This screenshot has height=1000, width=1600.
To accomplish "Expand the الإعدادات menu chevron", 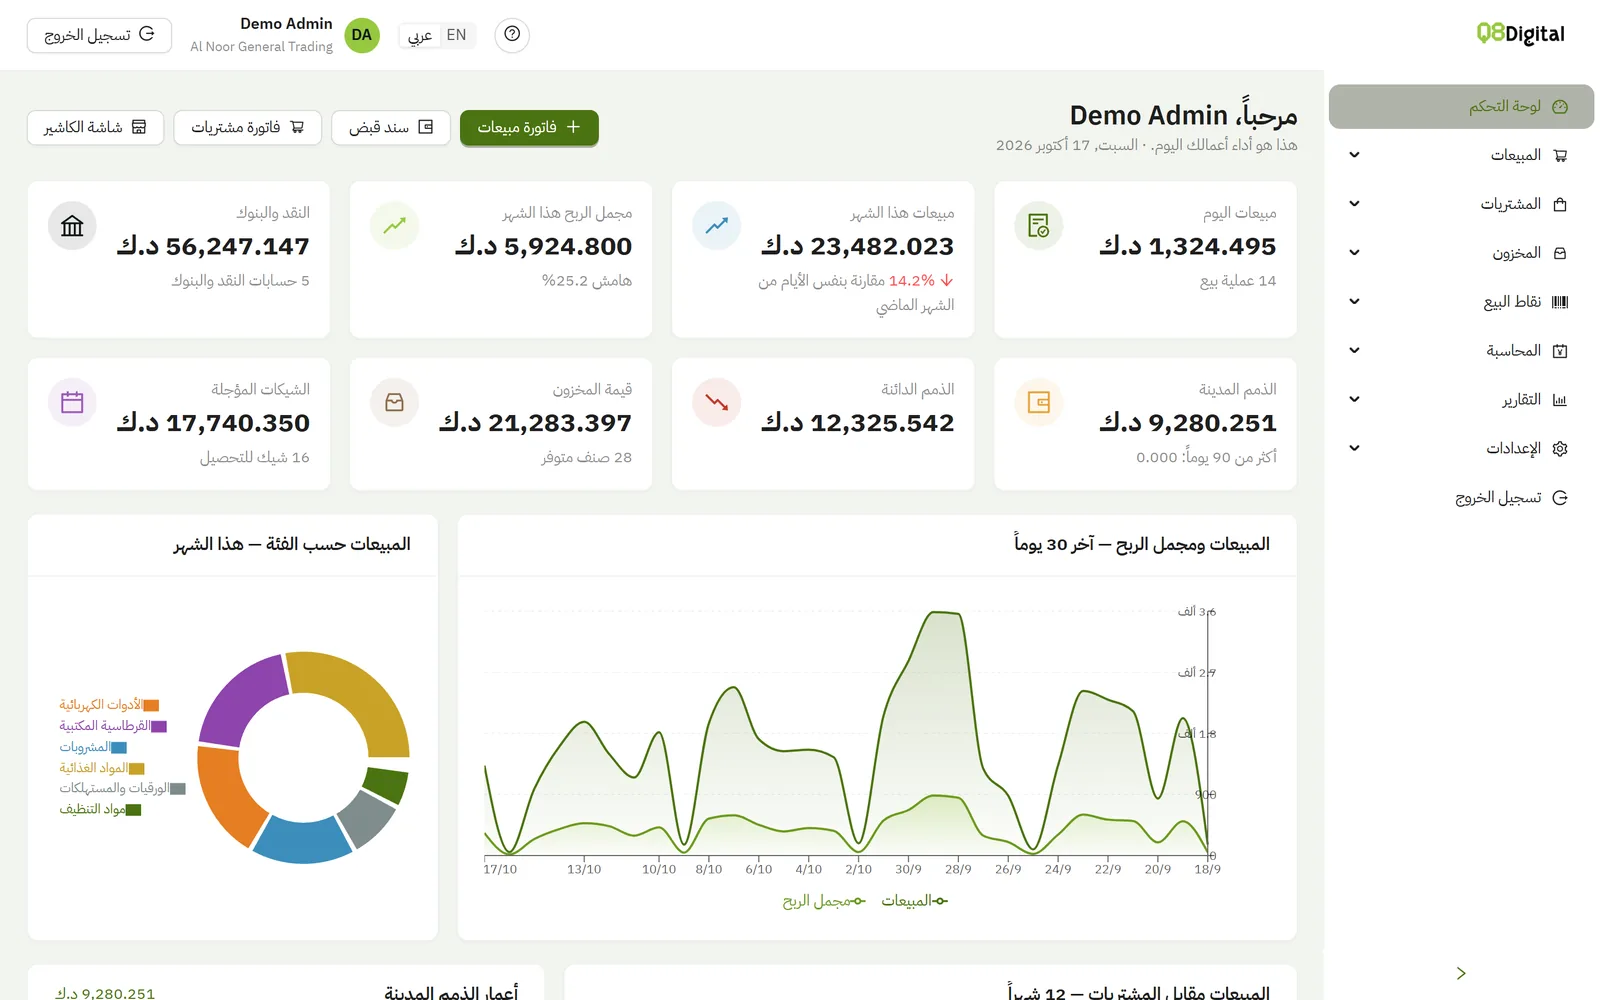I will (1354, 448).
